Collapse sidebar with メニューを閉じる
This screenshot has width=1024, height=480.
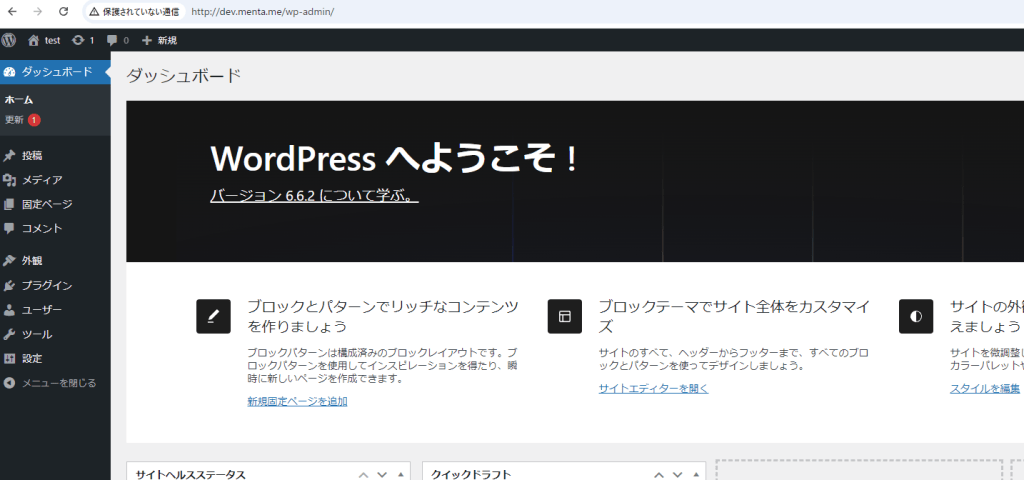[x=58, y=382]
